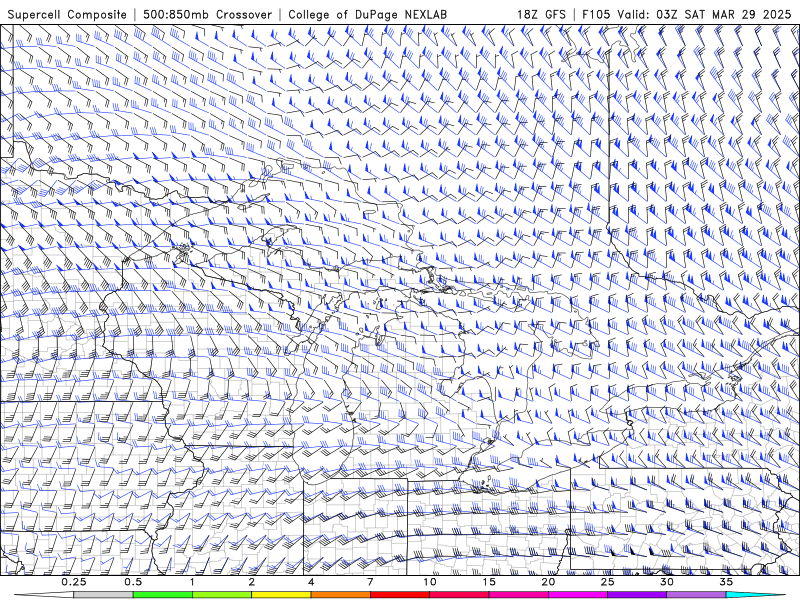800x600 pixels.
Task: Click the '7' color scale label
Action: click(x=370, y=582)
